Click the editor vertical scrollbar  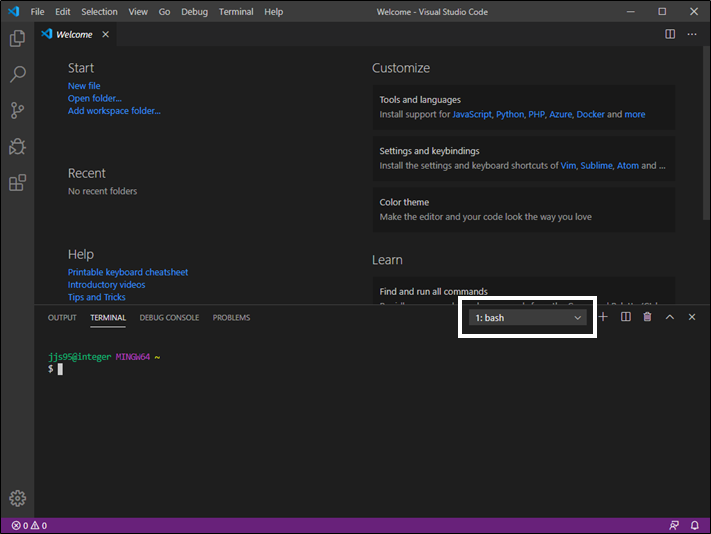[x=706, y=134]
